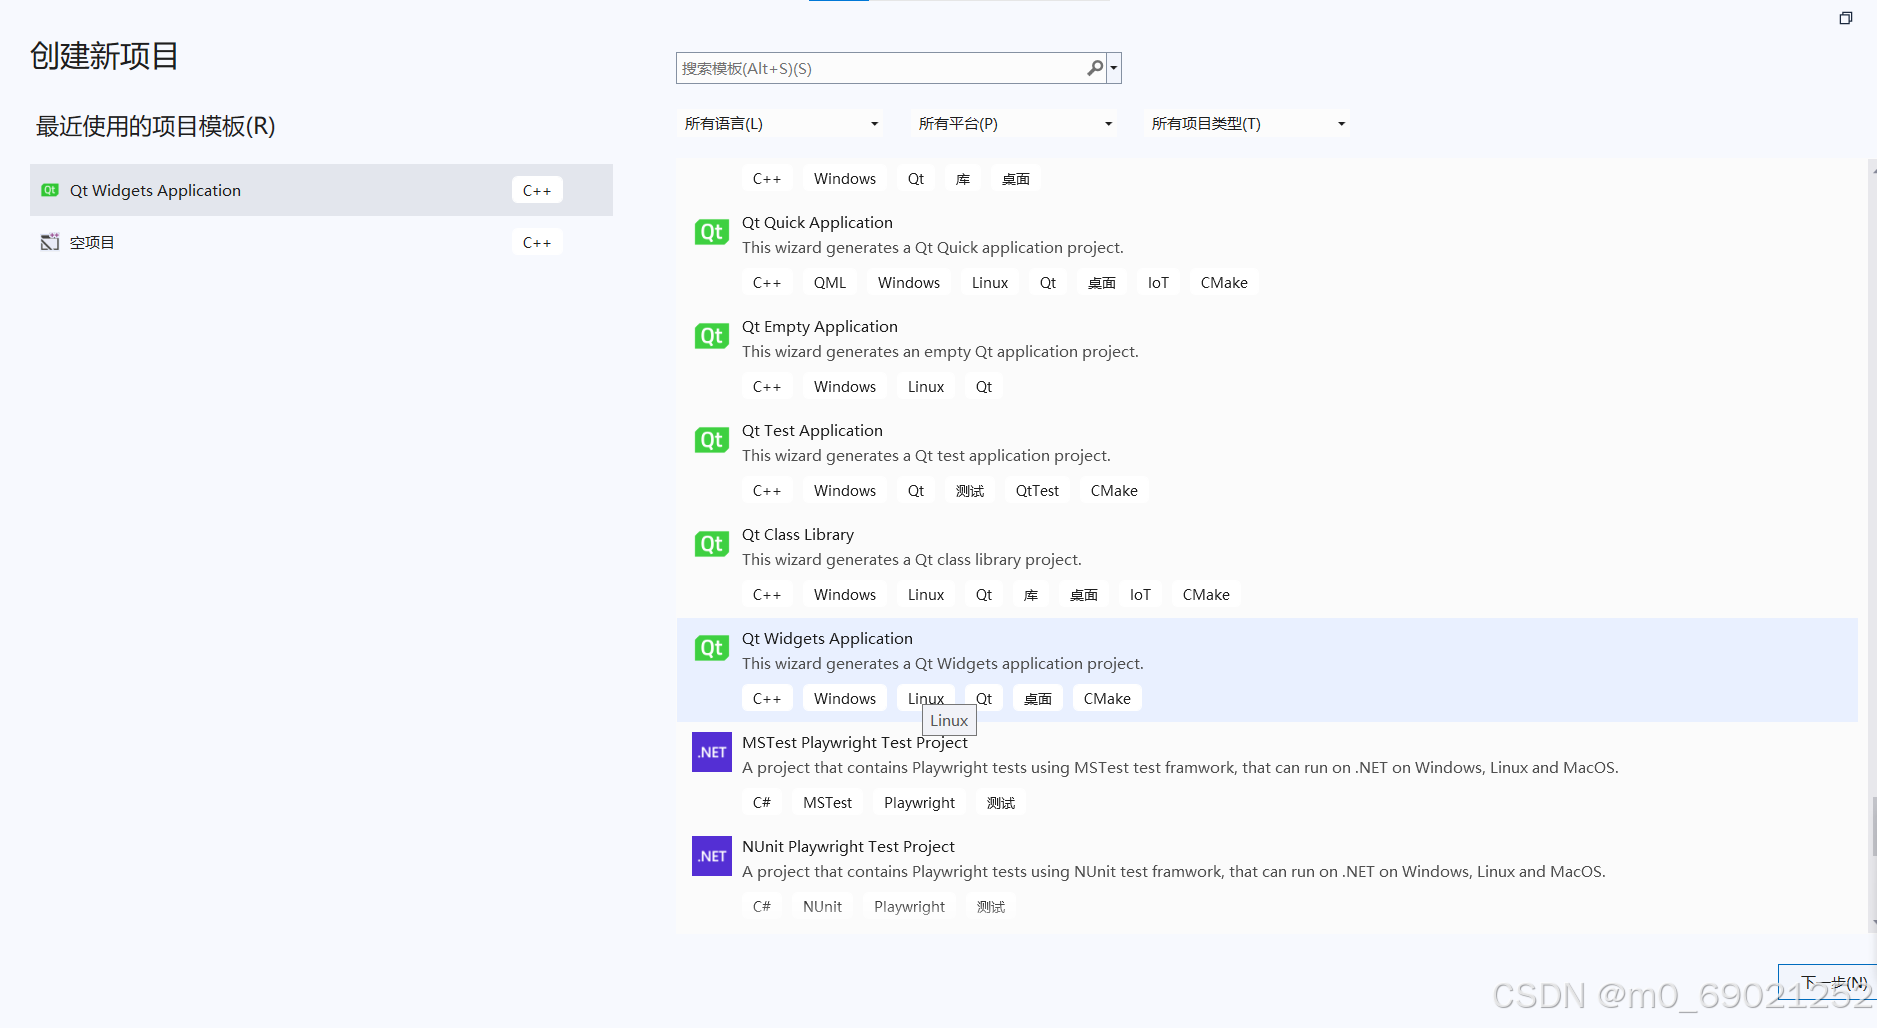Click 桌面 tag under Qt Widgets Application
The height and width of the screenshot is (1028, 1877).
pos(1038,699)
